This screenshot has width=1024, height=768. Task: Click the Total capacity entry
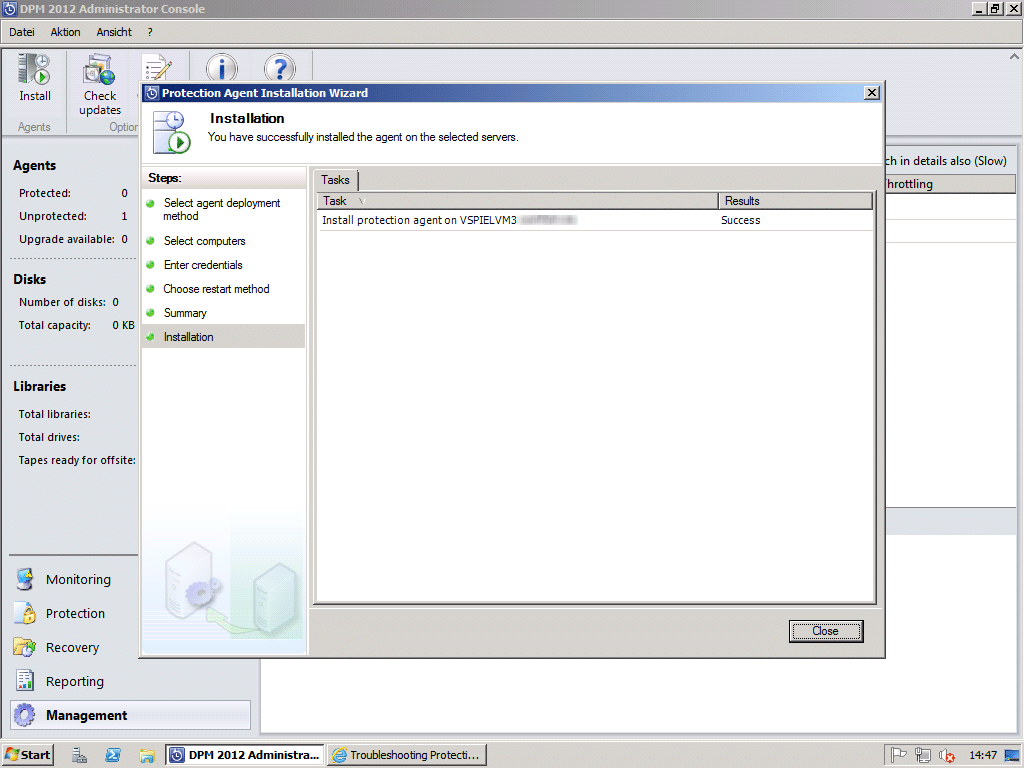pos(76,325)
